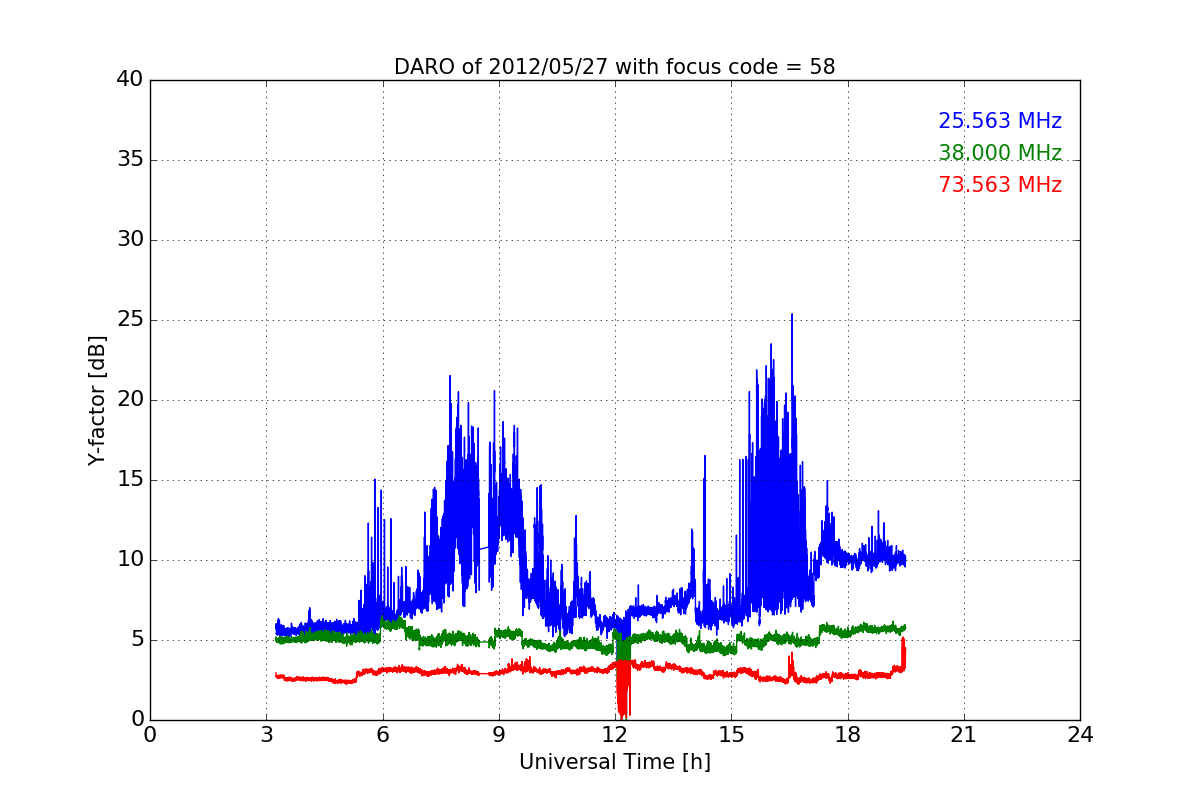
Task: Click the x-axis tick label 9
Action: coord(499,734)
